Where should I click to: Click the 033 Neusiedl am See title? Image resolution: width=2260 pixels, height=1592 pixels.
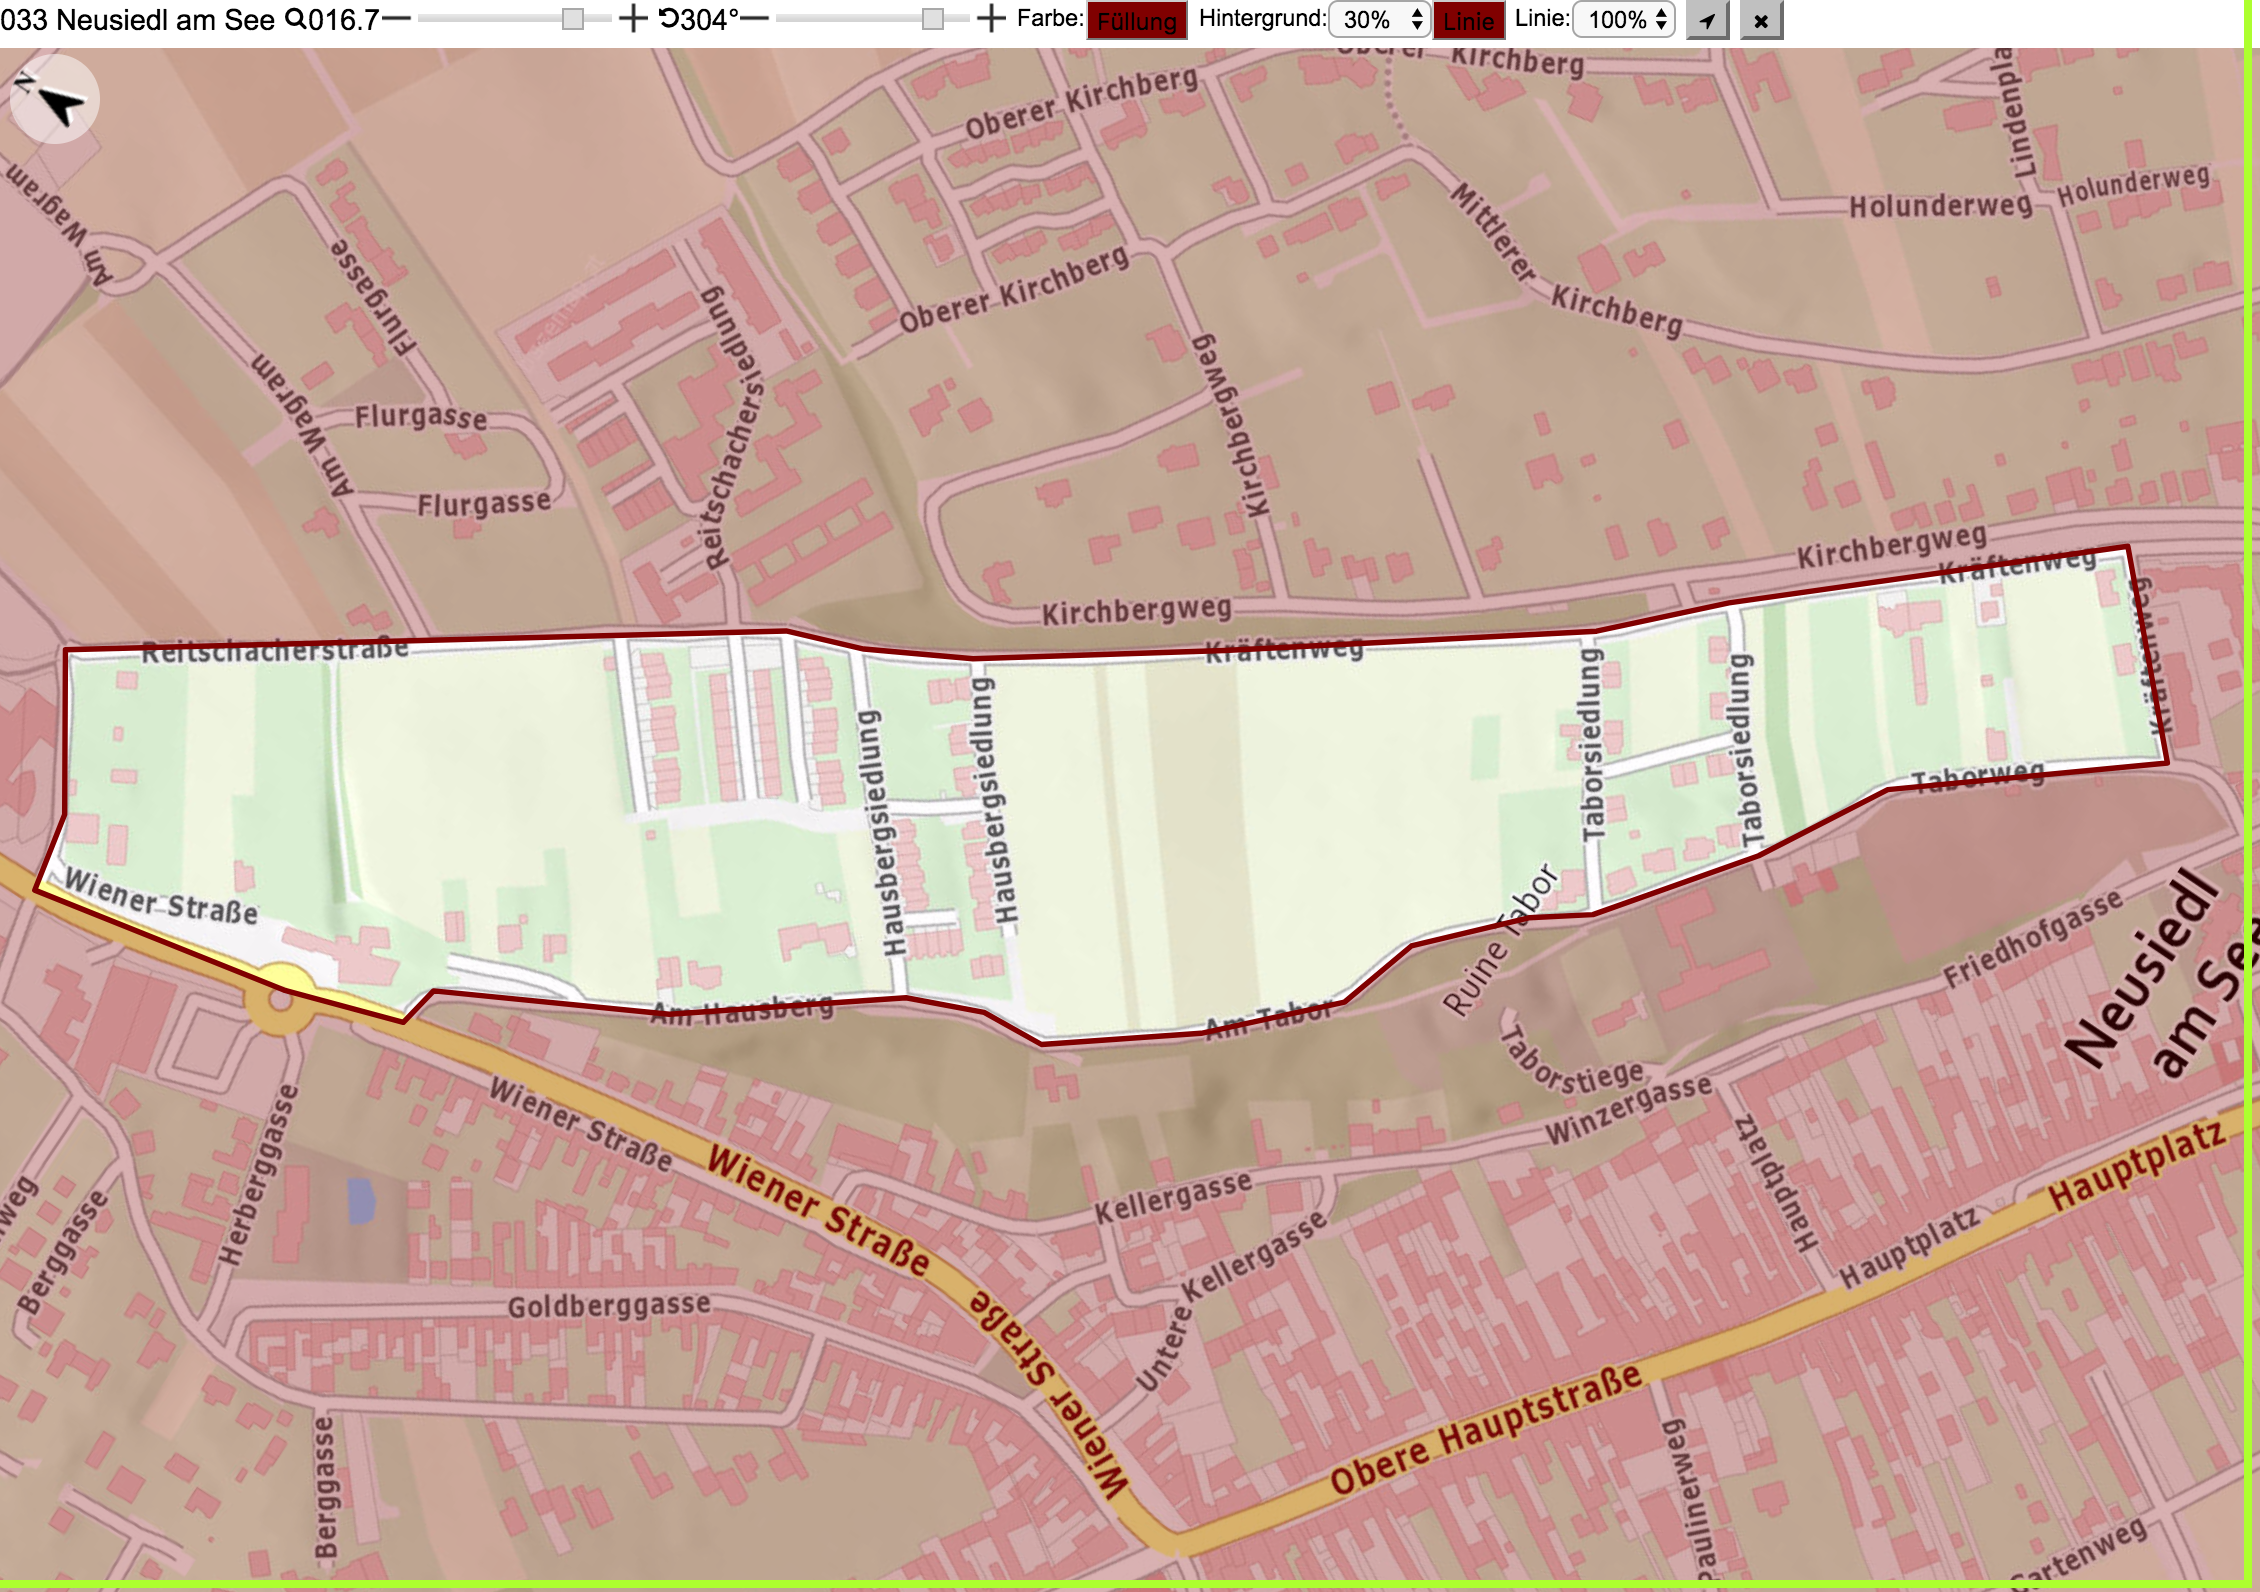tap(138, 19)
